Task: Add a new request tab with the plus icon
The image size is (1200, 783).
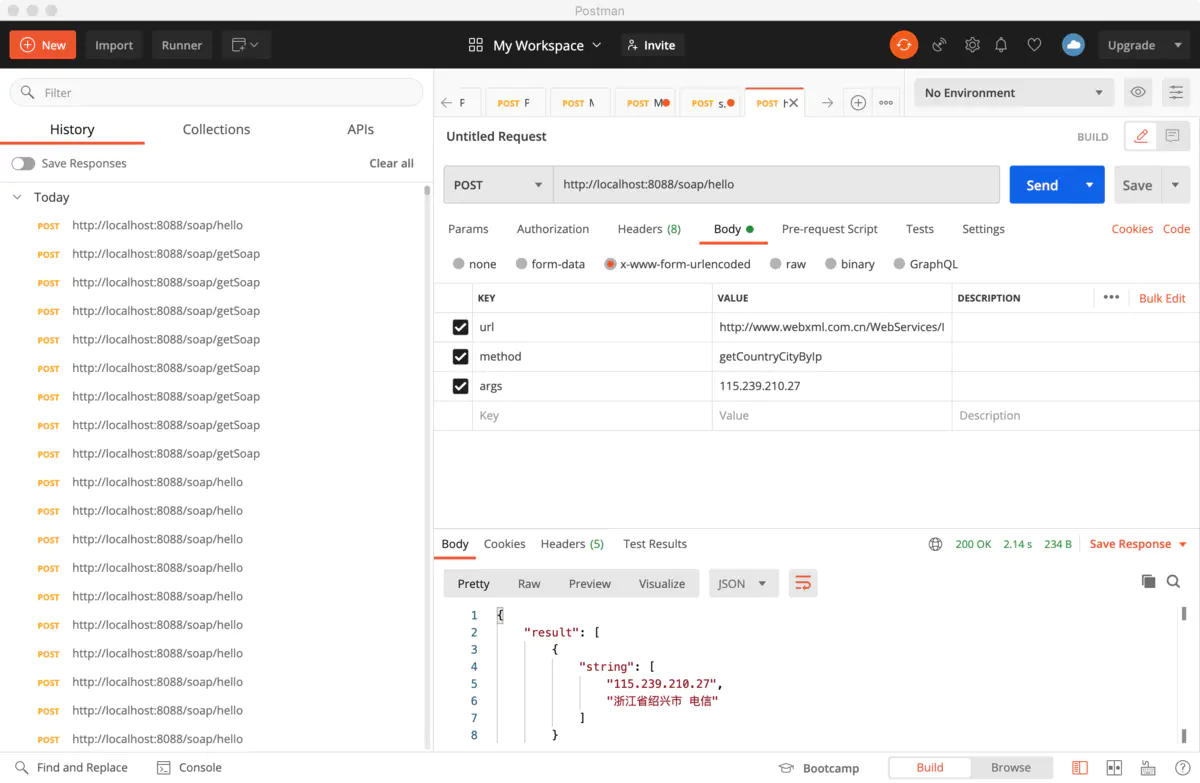Action: [857, 103]
